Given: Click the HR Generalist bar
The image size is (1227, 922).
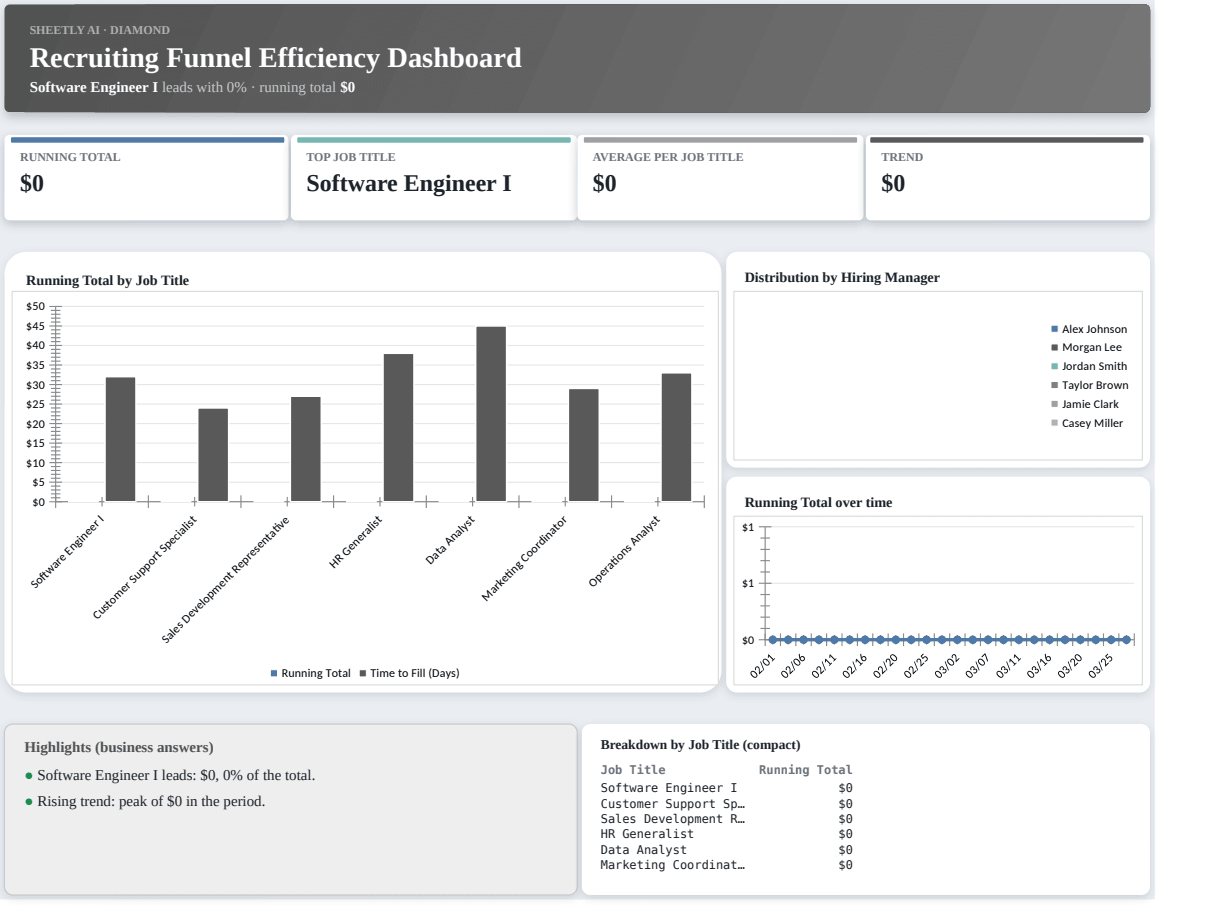Looking at the screenshot, I should [398, 427].
